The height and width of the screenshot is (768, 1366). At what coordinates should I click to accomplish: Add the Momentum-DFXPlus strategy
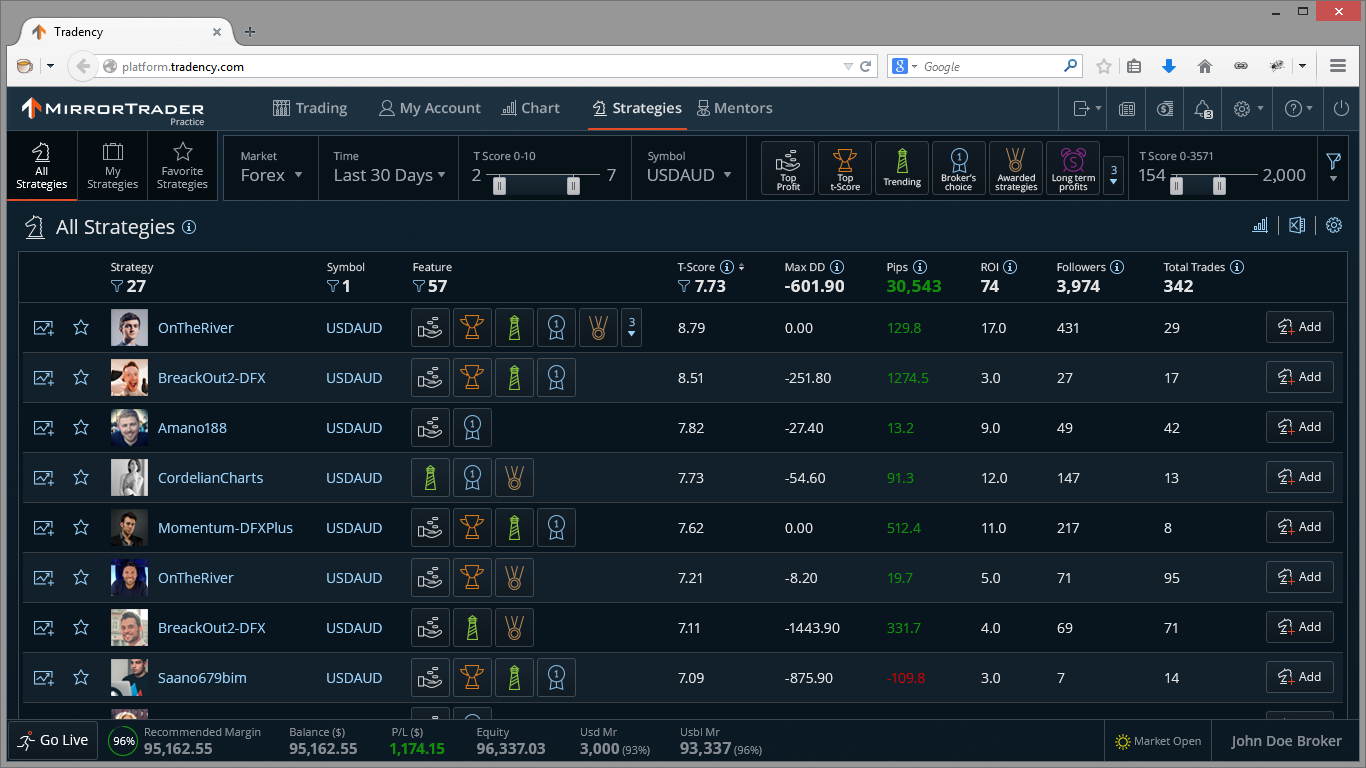1299,527
